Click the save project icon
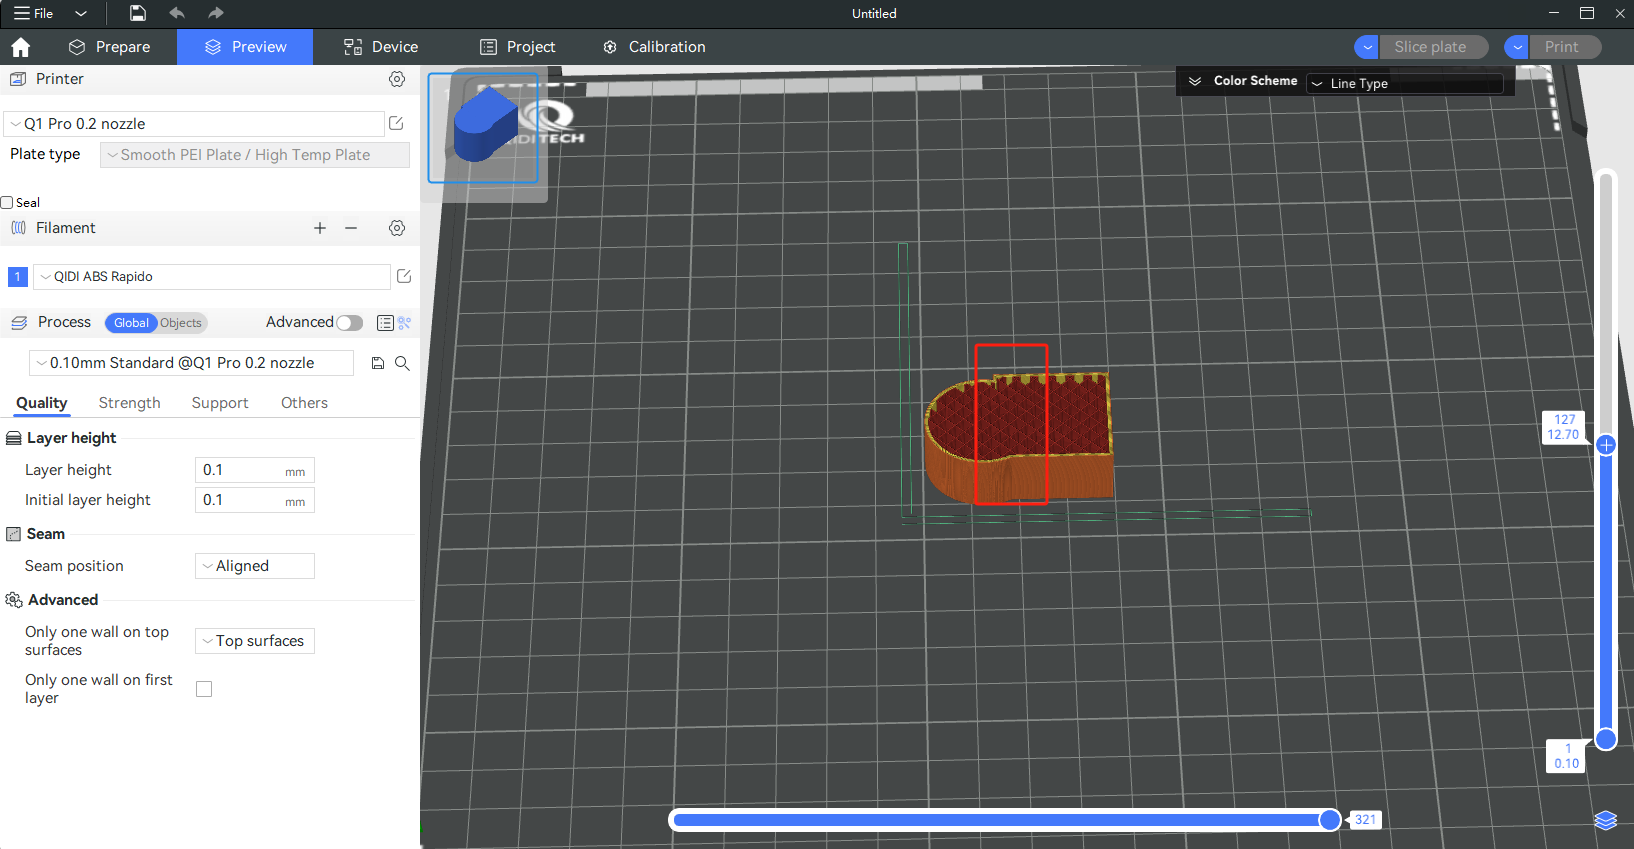 tap(138, 13)
